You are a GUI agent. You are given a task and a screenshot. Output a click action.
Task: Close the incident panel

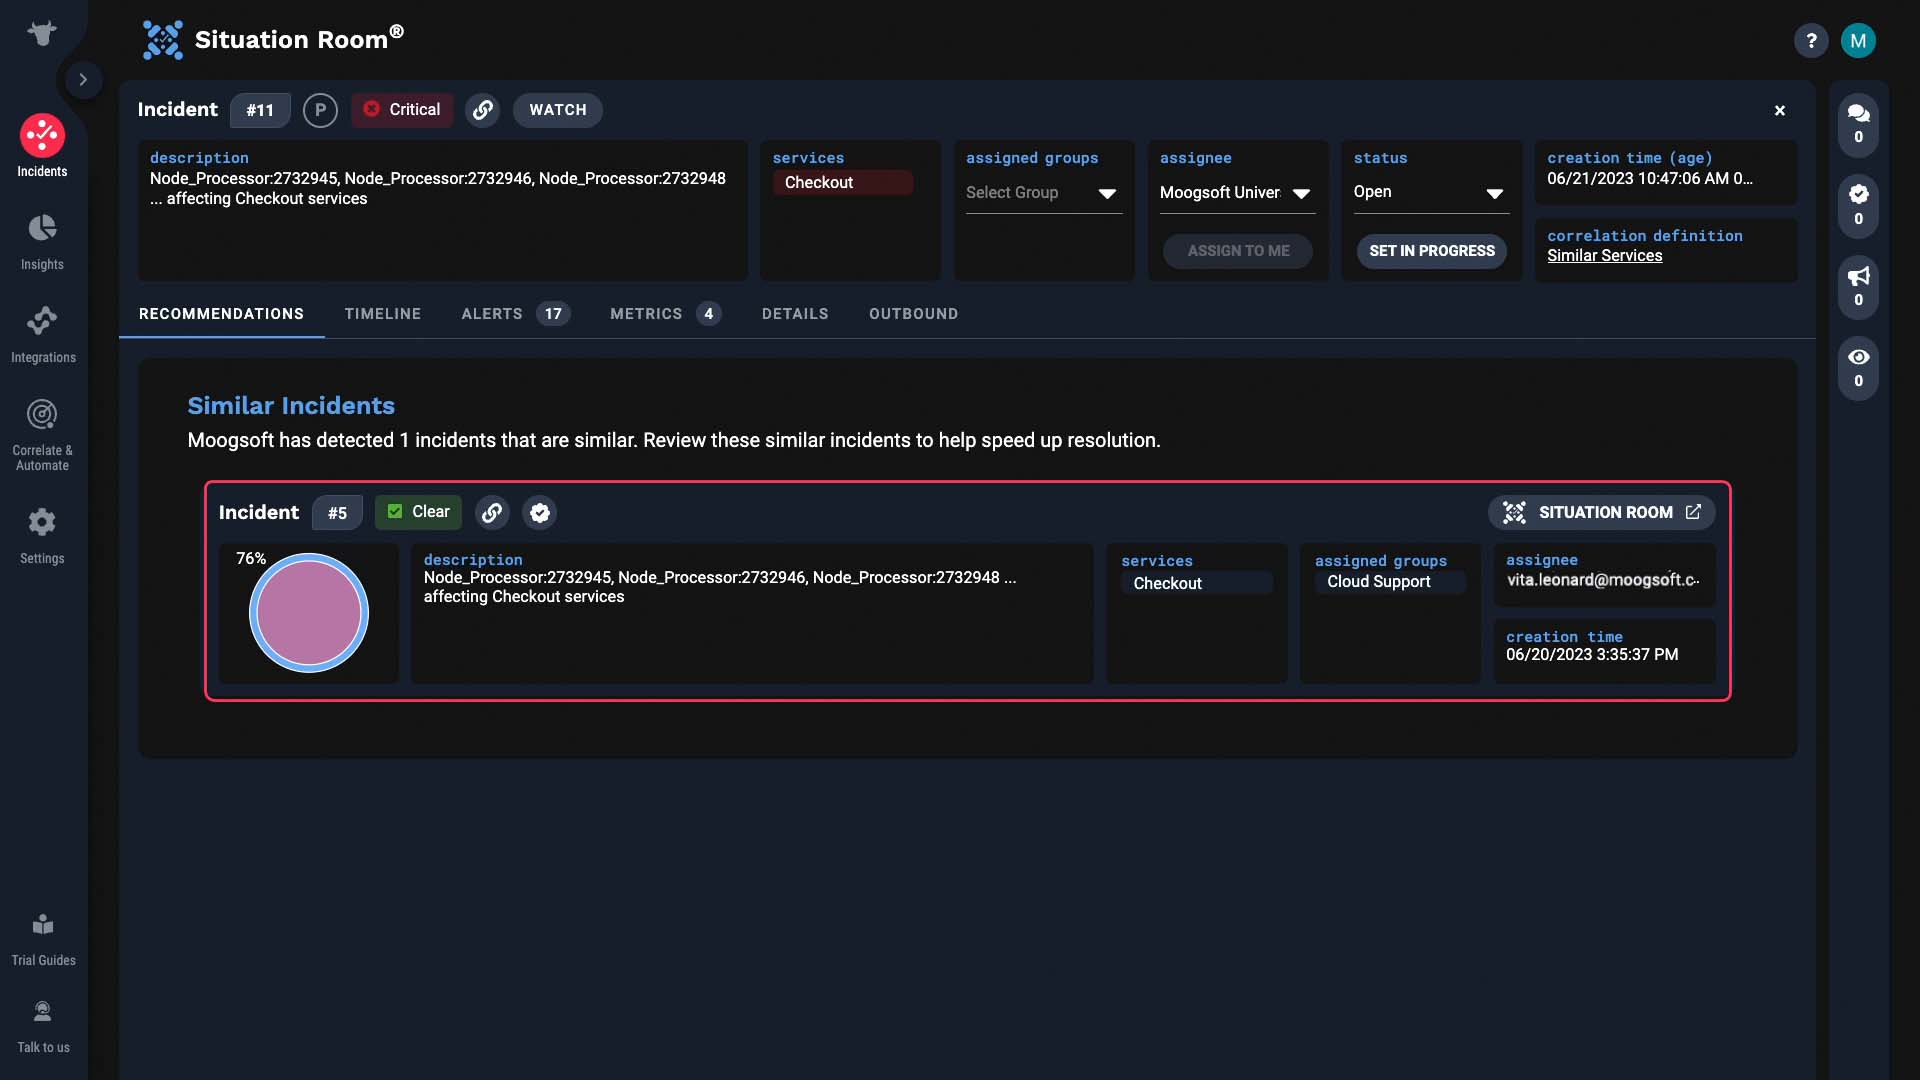(1780, 111)
